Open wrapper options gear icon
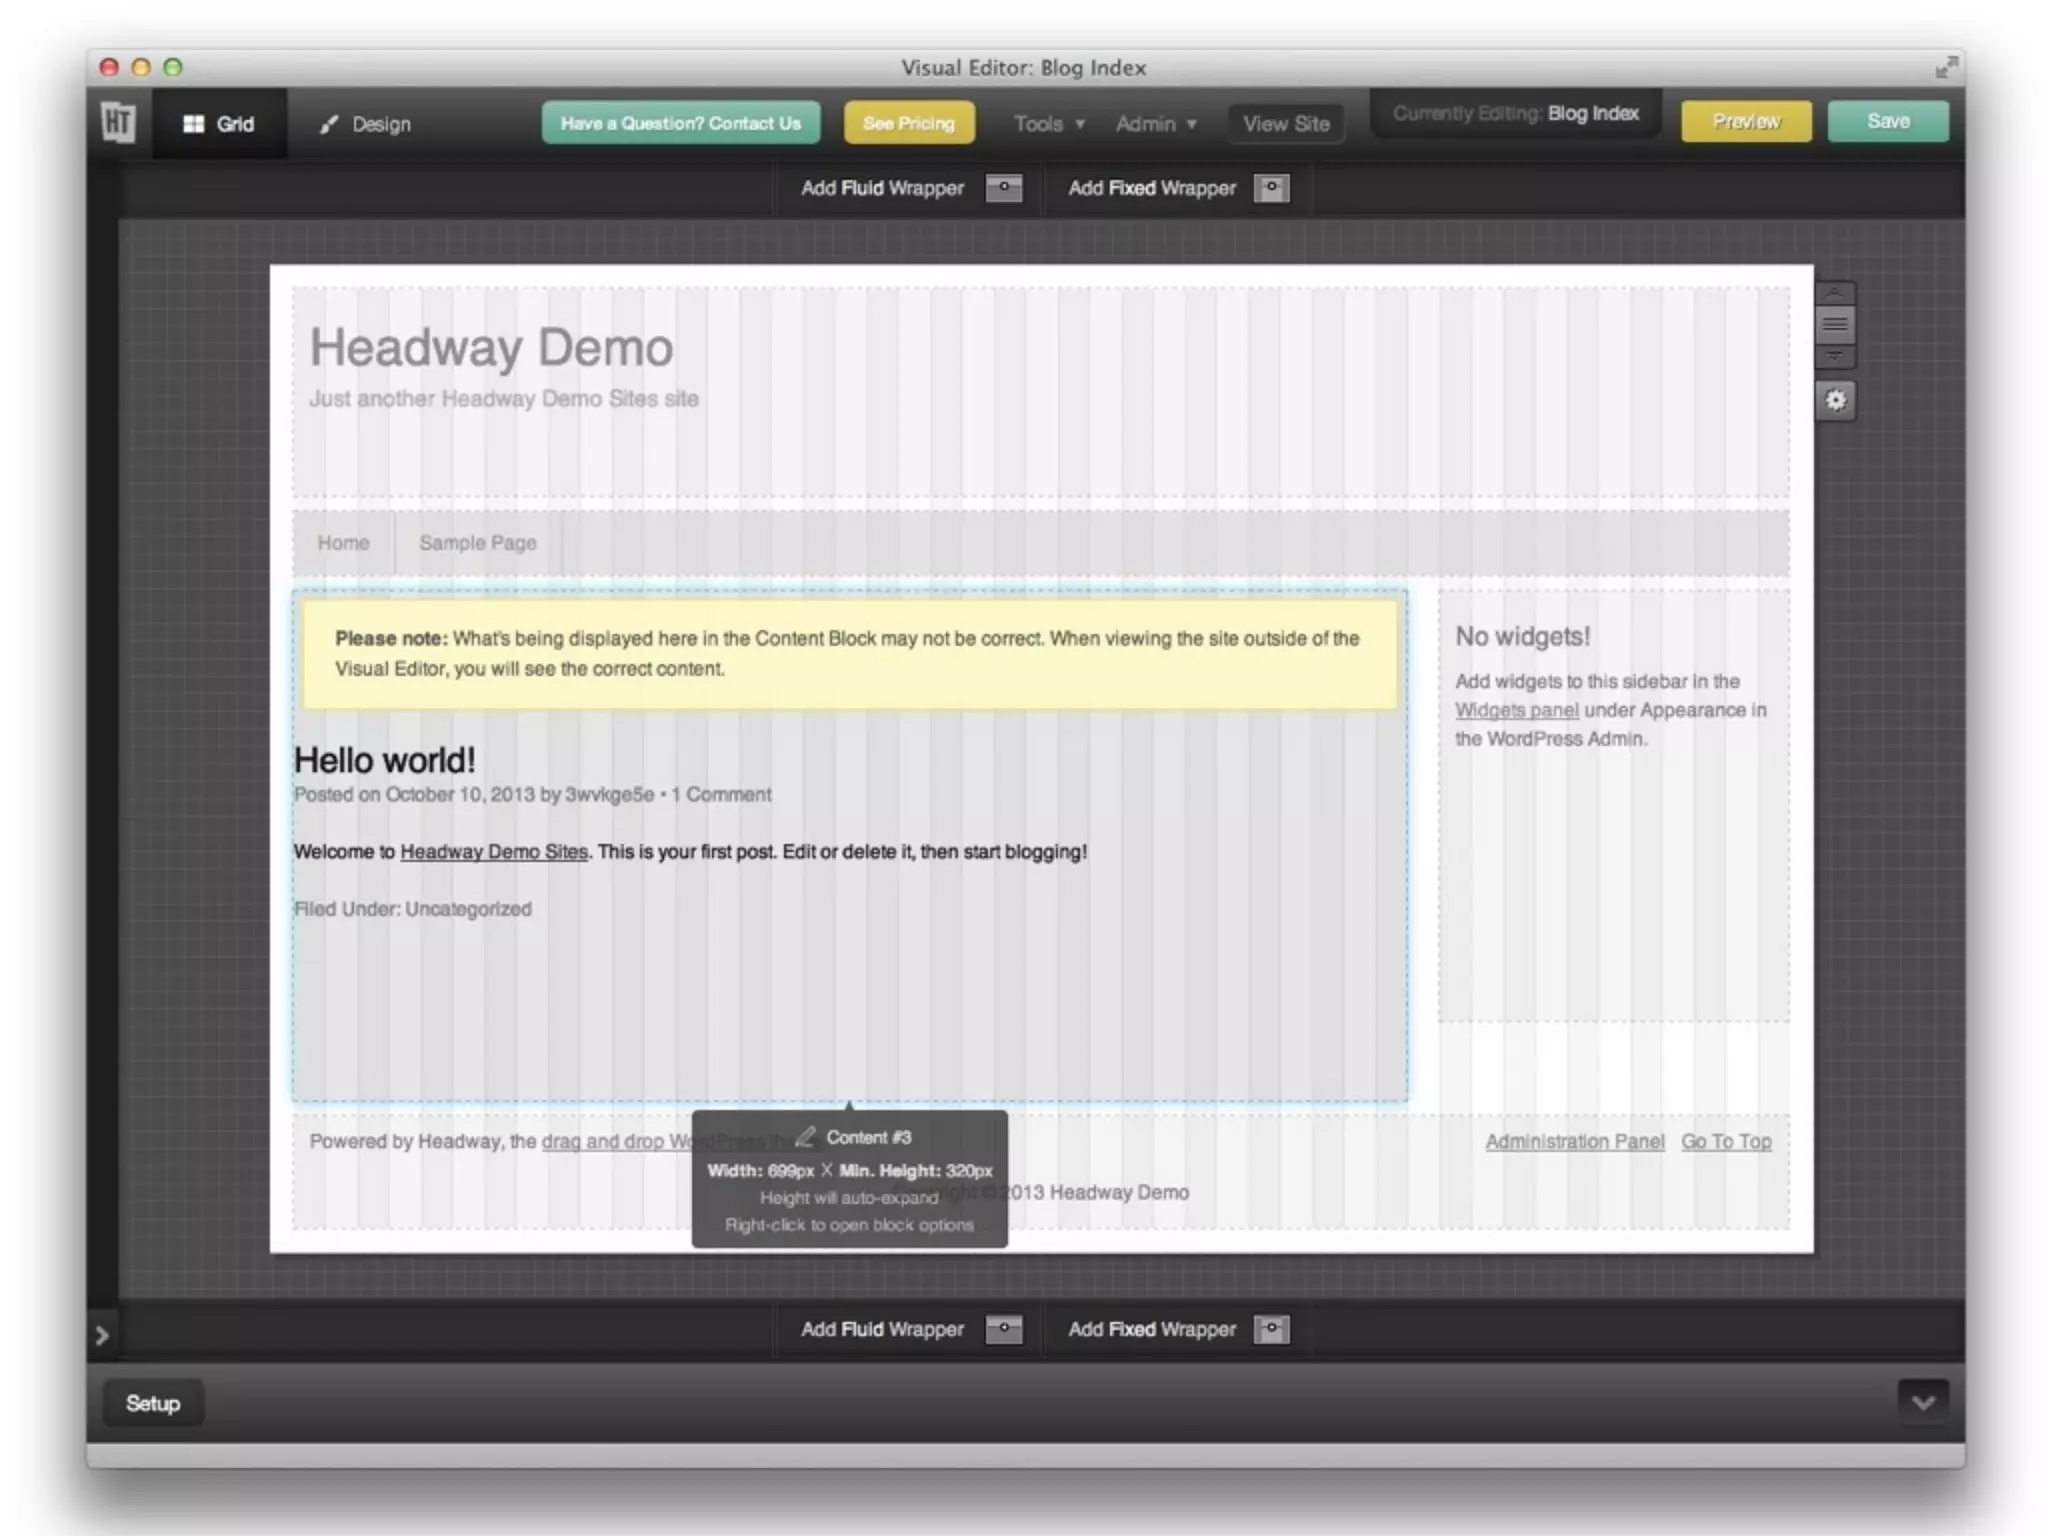This screenshot has width=2048, height=1536. tap(1835, 401)
